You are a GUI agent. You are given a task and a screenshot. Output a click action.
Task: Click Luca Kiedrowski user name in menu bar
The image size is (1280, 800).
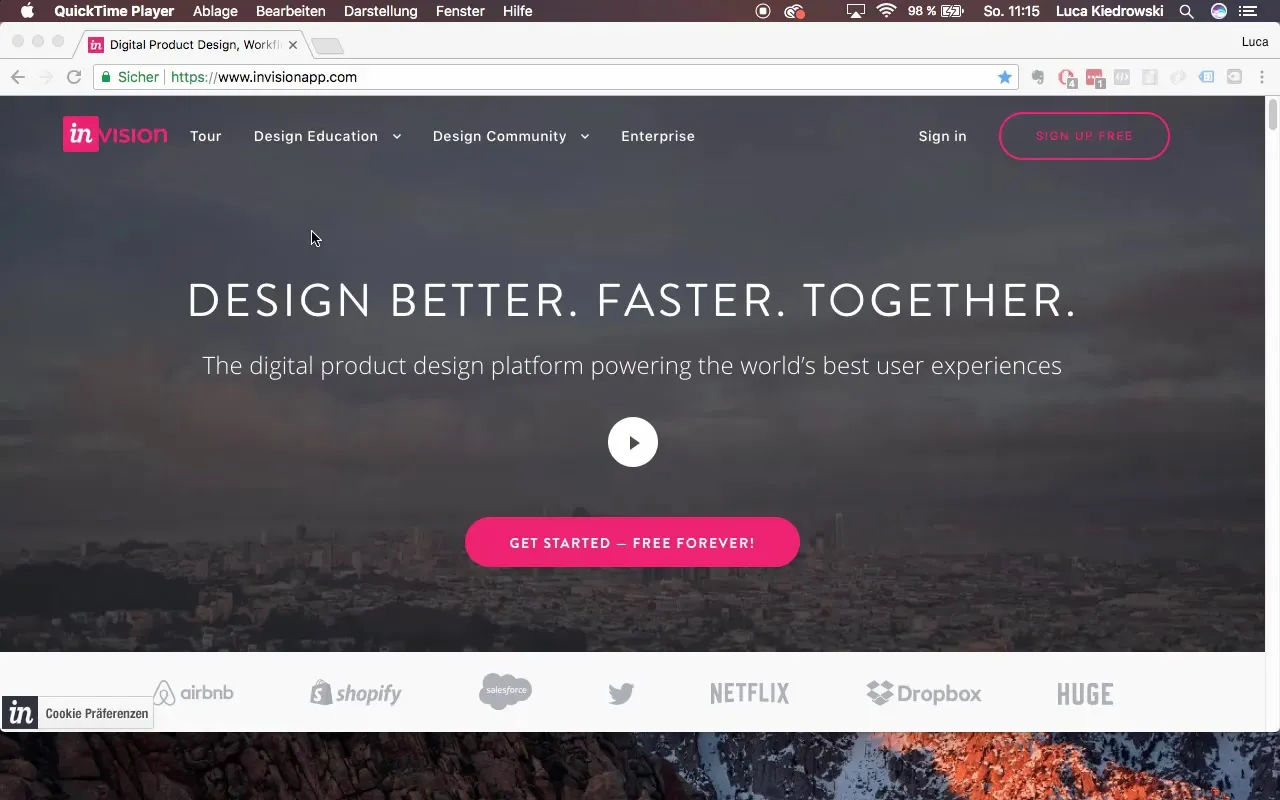tap(1110, 11)
